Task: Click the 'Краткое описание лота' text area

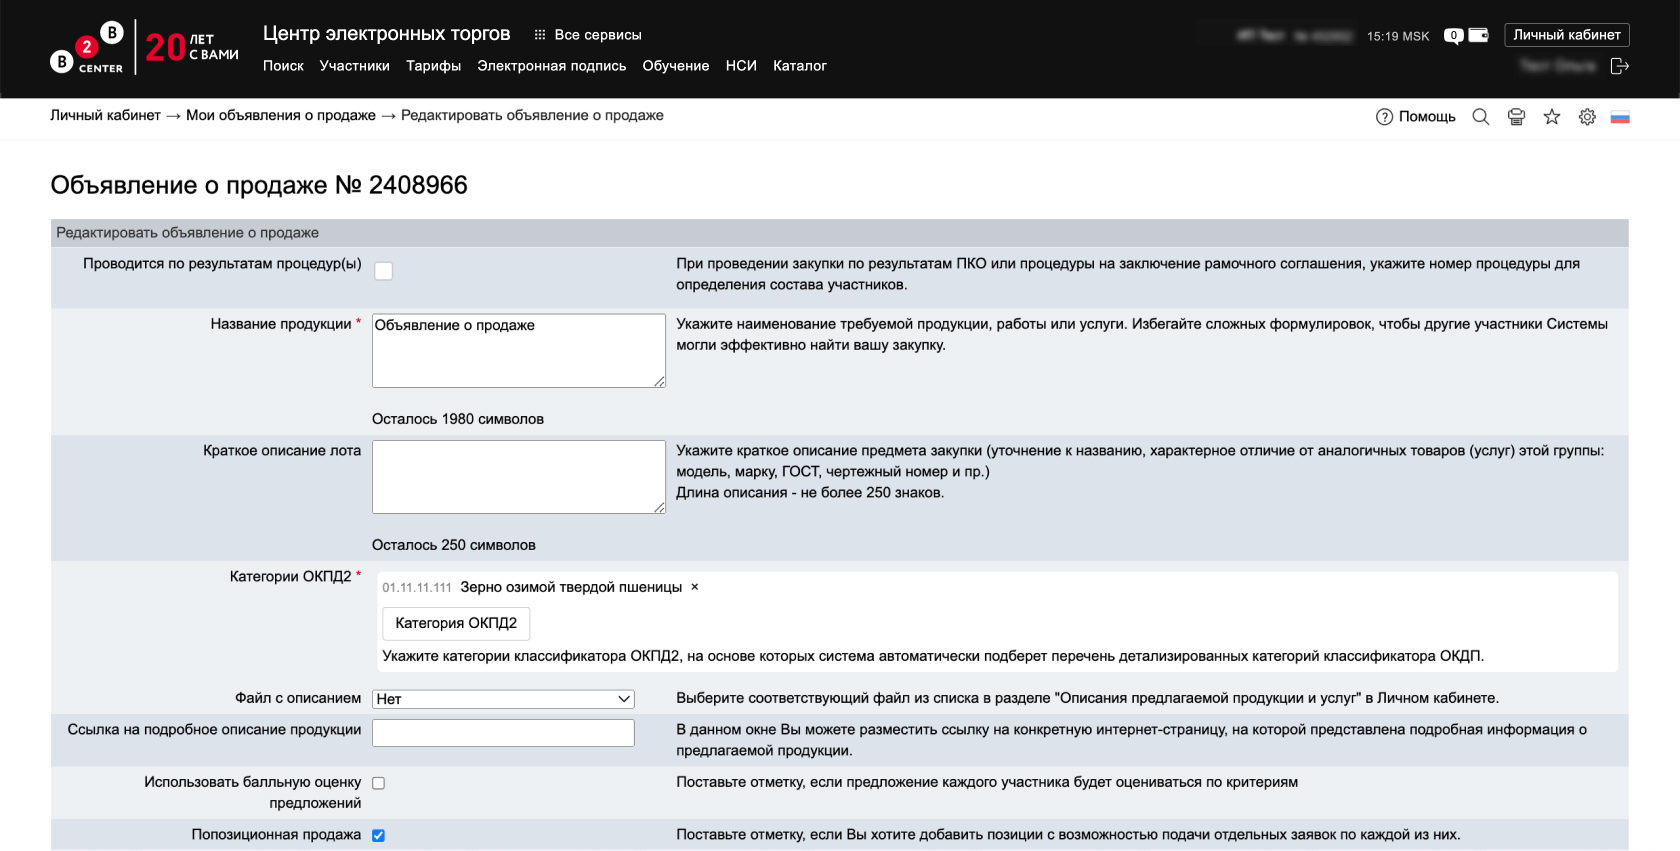Action: [x=519, y=477]
